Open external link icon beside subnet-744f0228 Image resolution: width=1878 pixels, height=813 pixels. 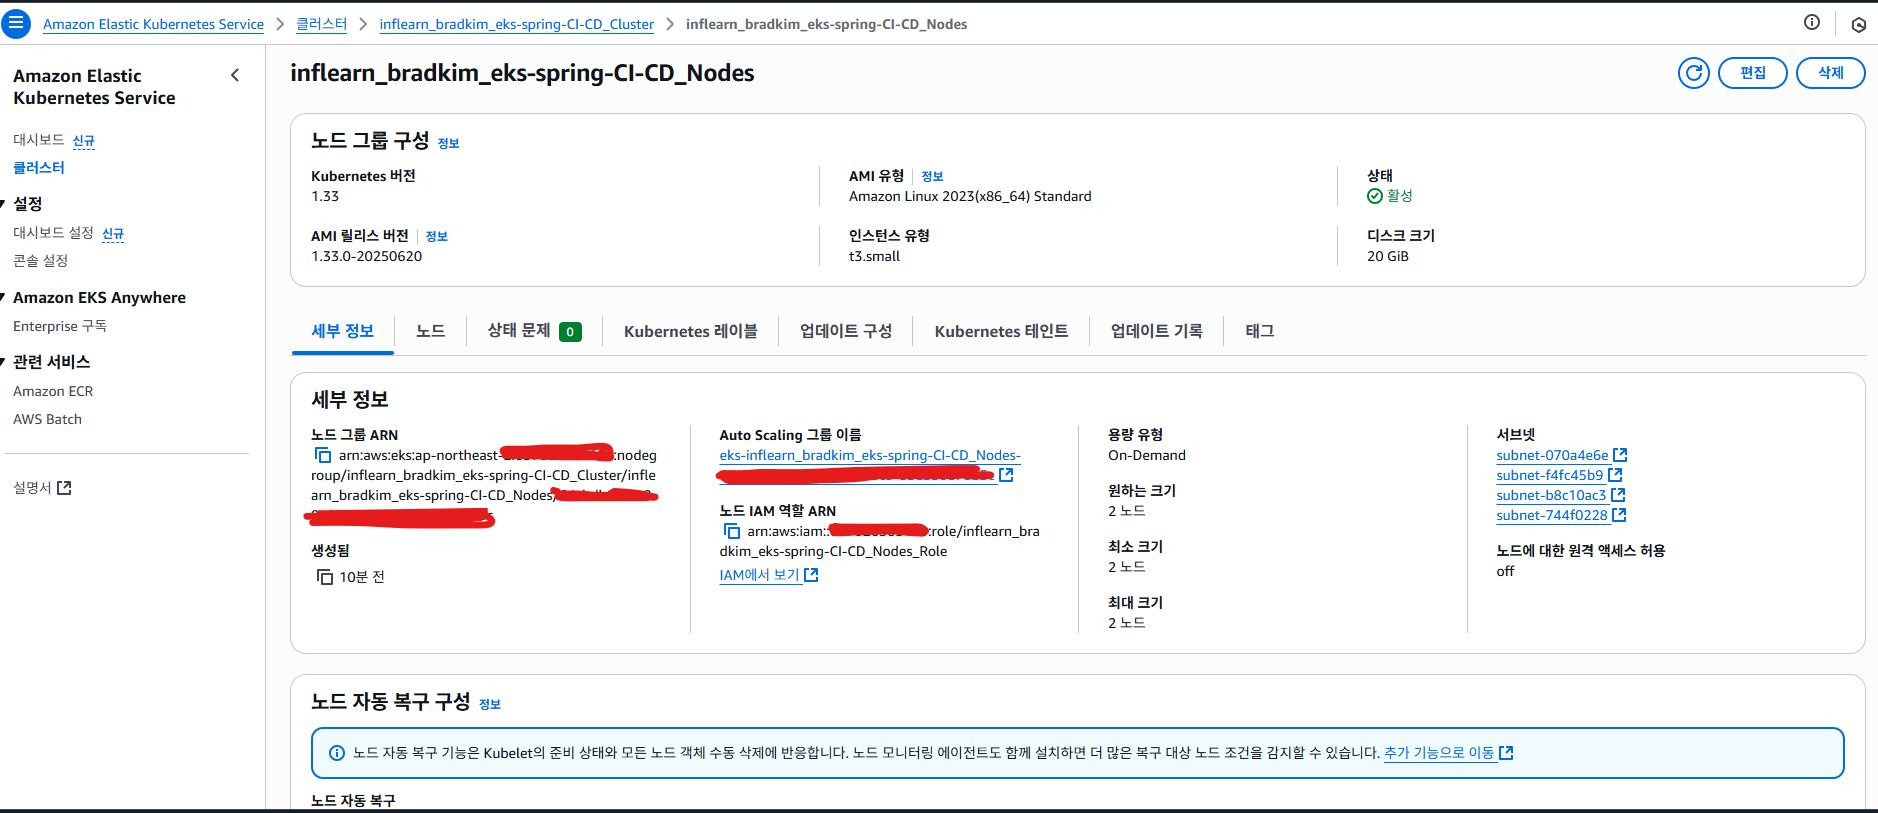[x=1619, y=515]
